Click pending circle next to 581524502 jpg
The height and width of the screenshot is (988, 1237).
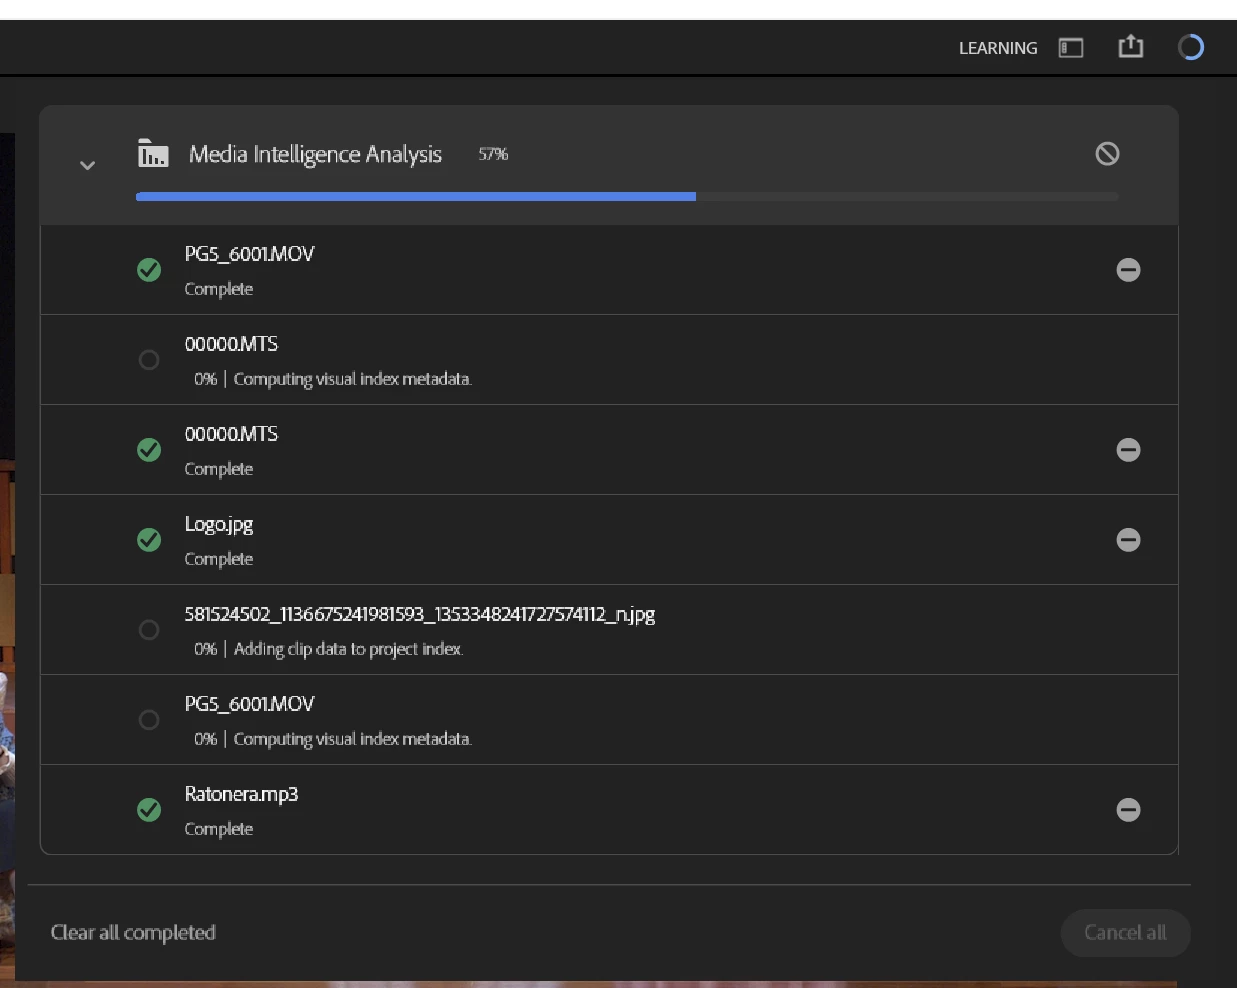(149, 630)
